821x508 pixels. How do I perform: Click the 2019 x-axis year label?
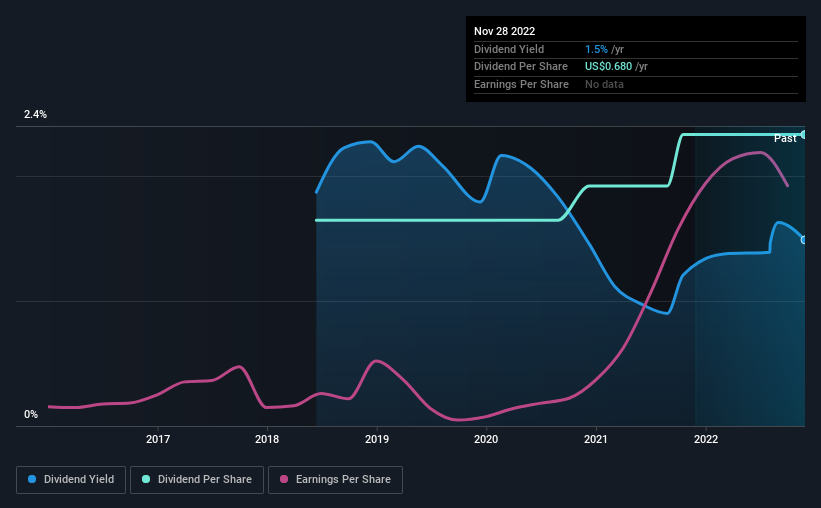point(377,439)
